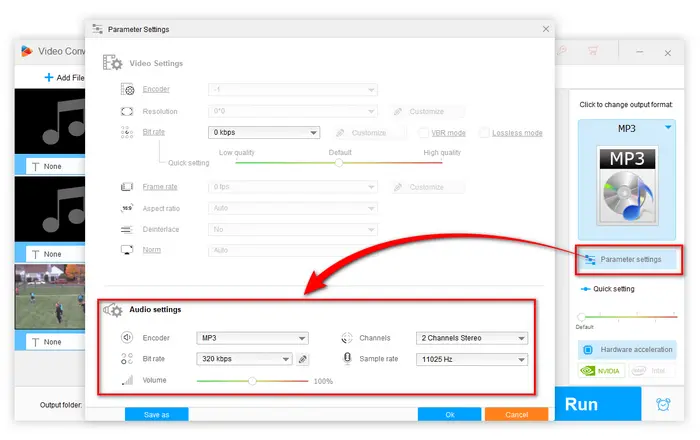The height and width of the screenshot is (440, 700).
Task: Open the video Bit rate 0 kbps dropdown
Action: tap(264, 133)
